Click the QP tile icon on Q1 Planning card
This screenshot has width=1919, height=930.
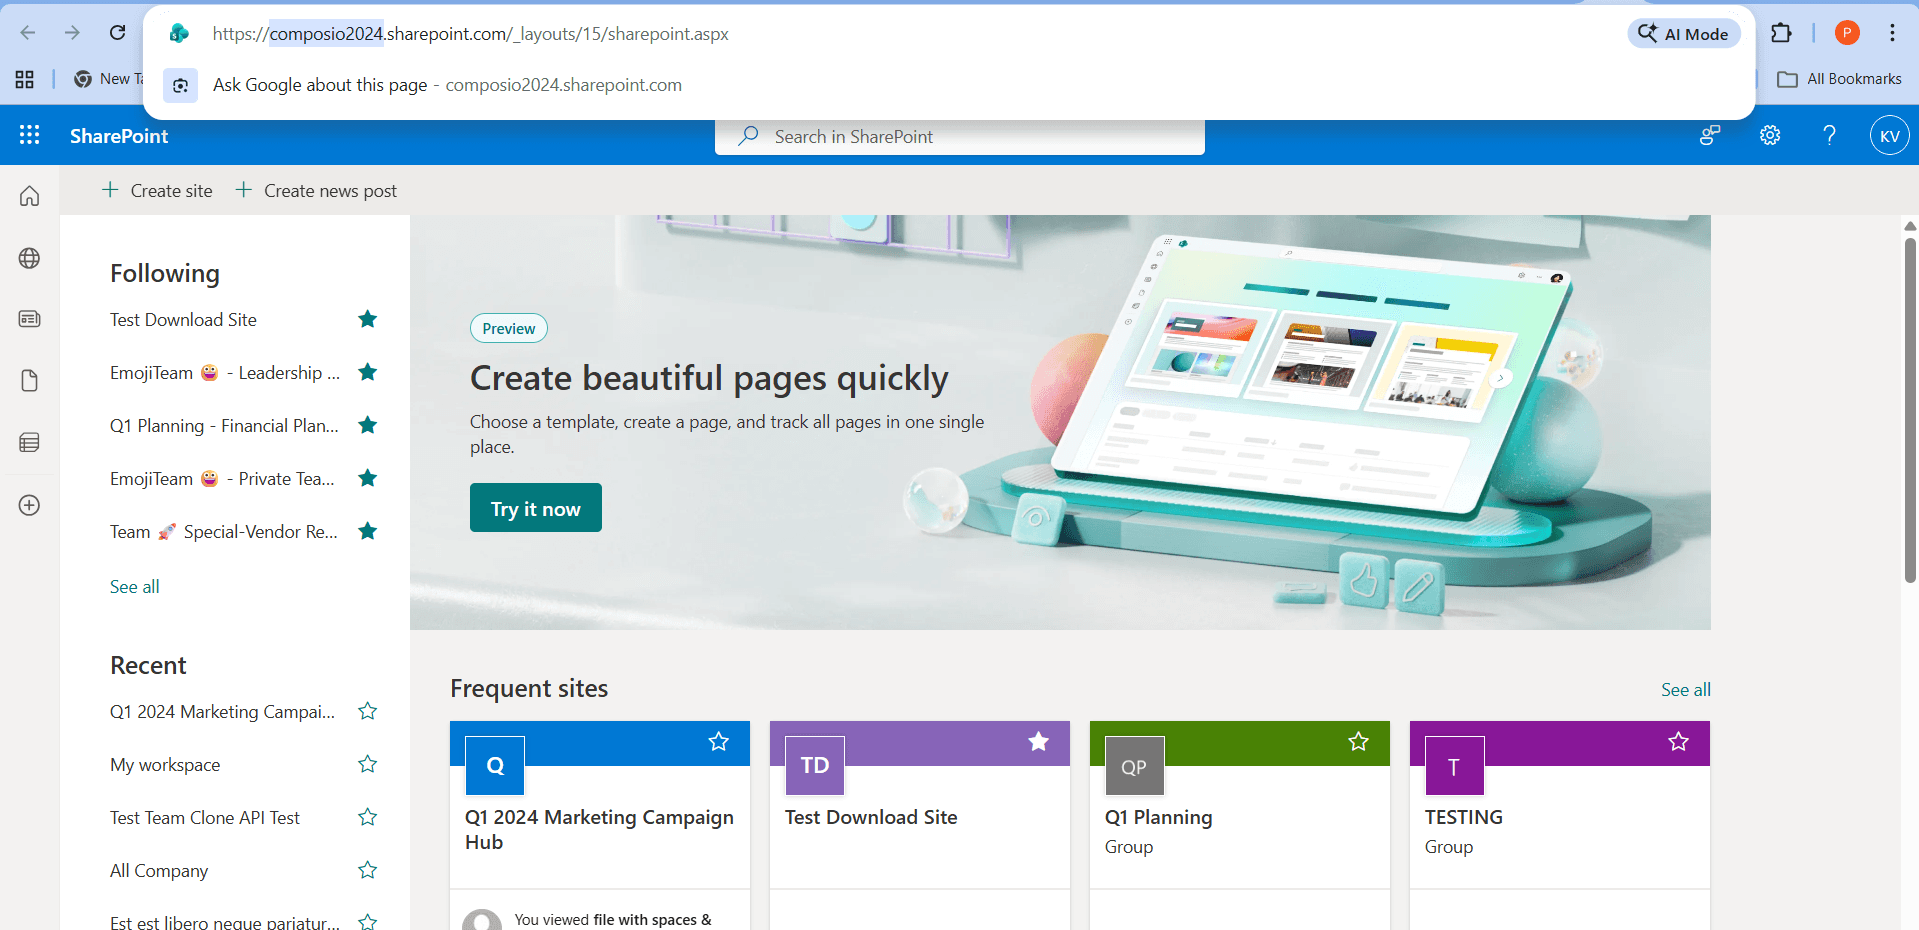(1134, 766)
